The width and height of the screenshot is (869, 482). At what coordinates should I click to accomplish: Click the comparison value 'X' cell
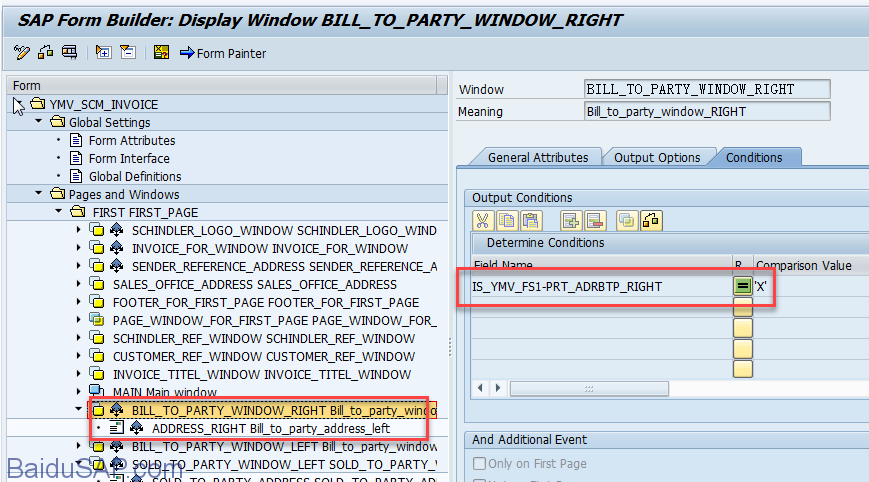[x=760, y=286]
